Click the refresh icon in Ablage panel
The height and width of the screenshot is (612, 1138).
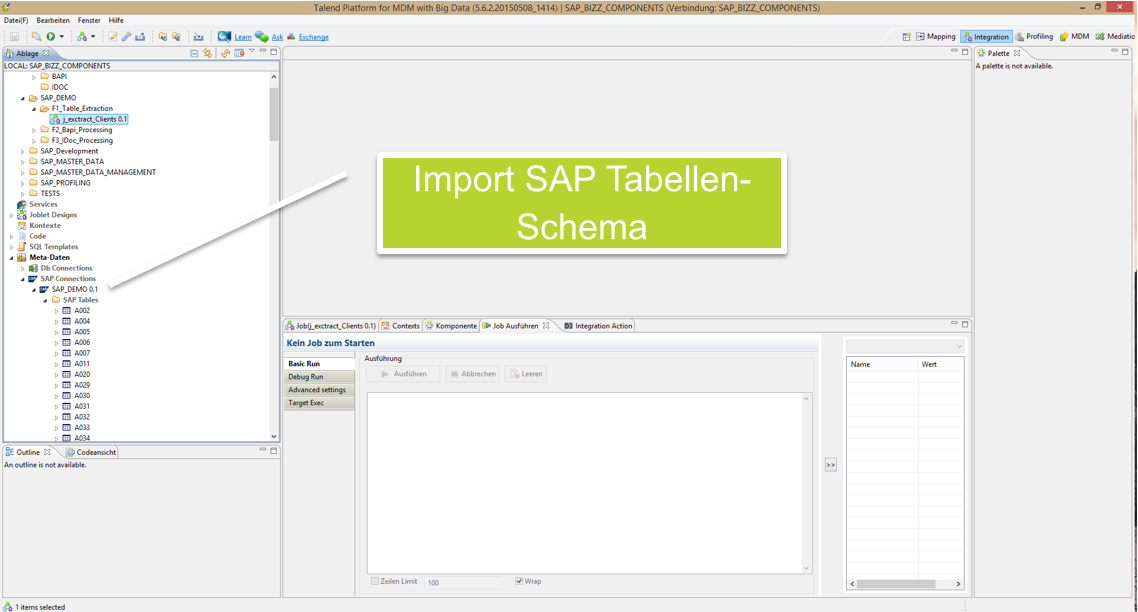tap(225, 53)
